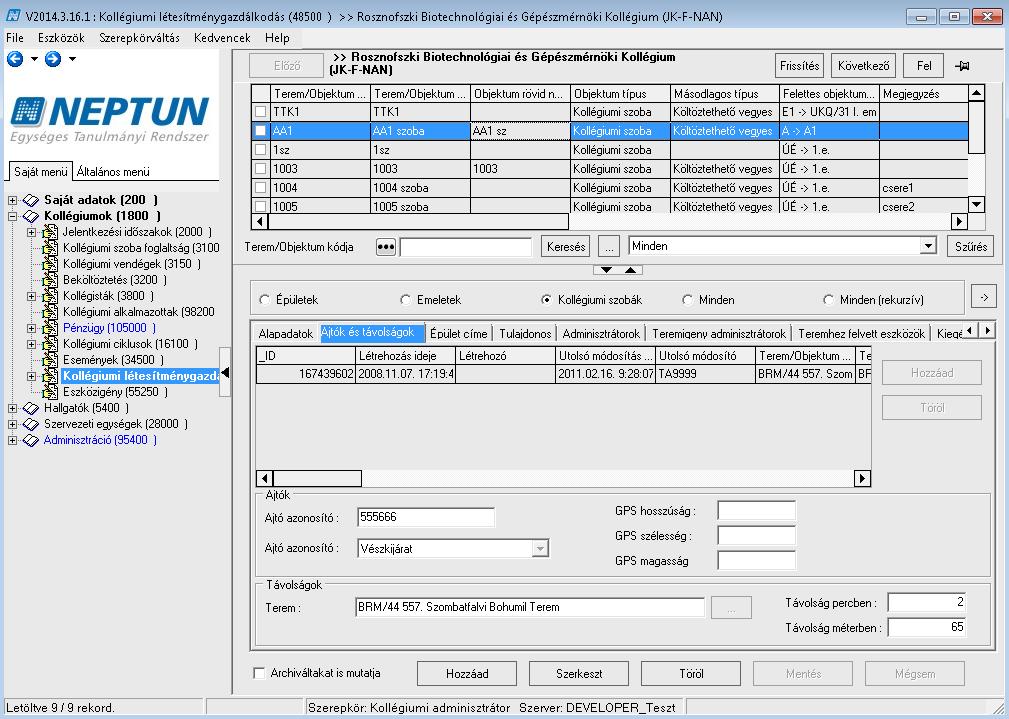
Task: Click the blue back navigation arrow icon
Action: 15,59
